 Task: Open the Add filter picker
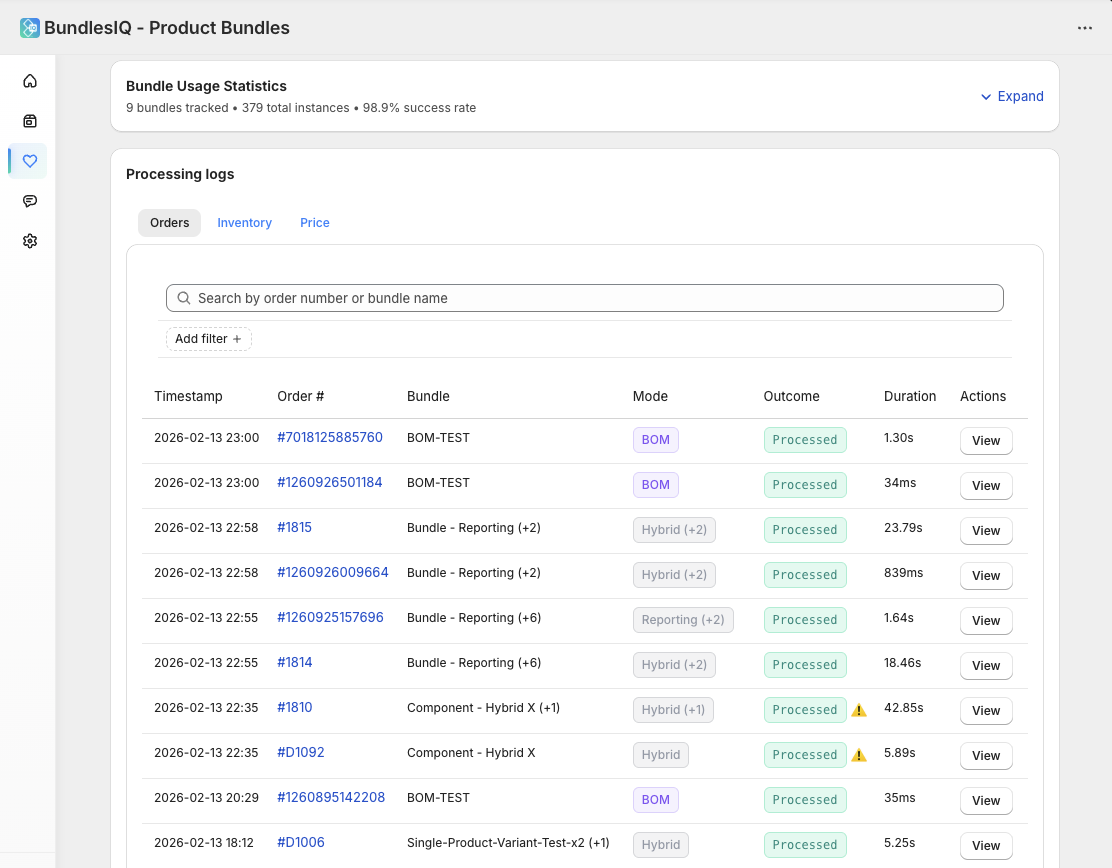click(208, 338)
